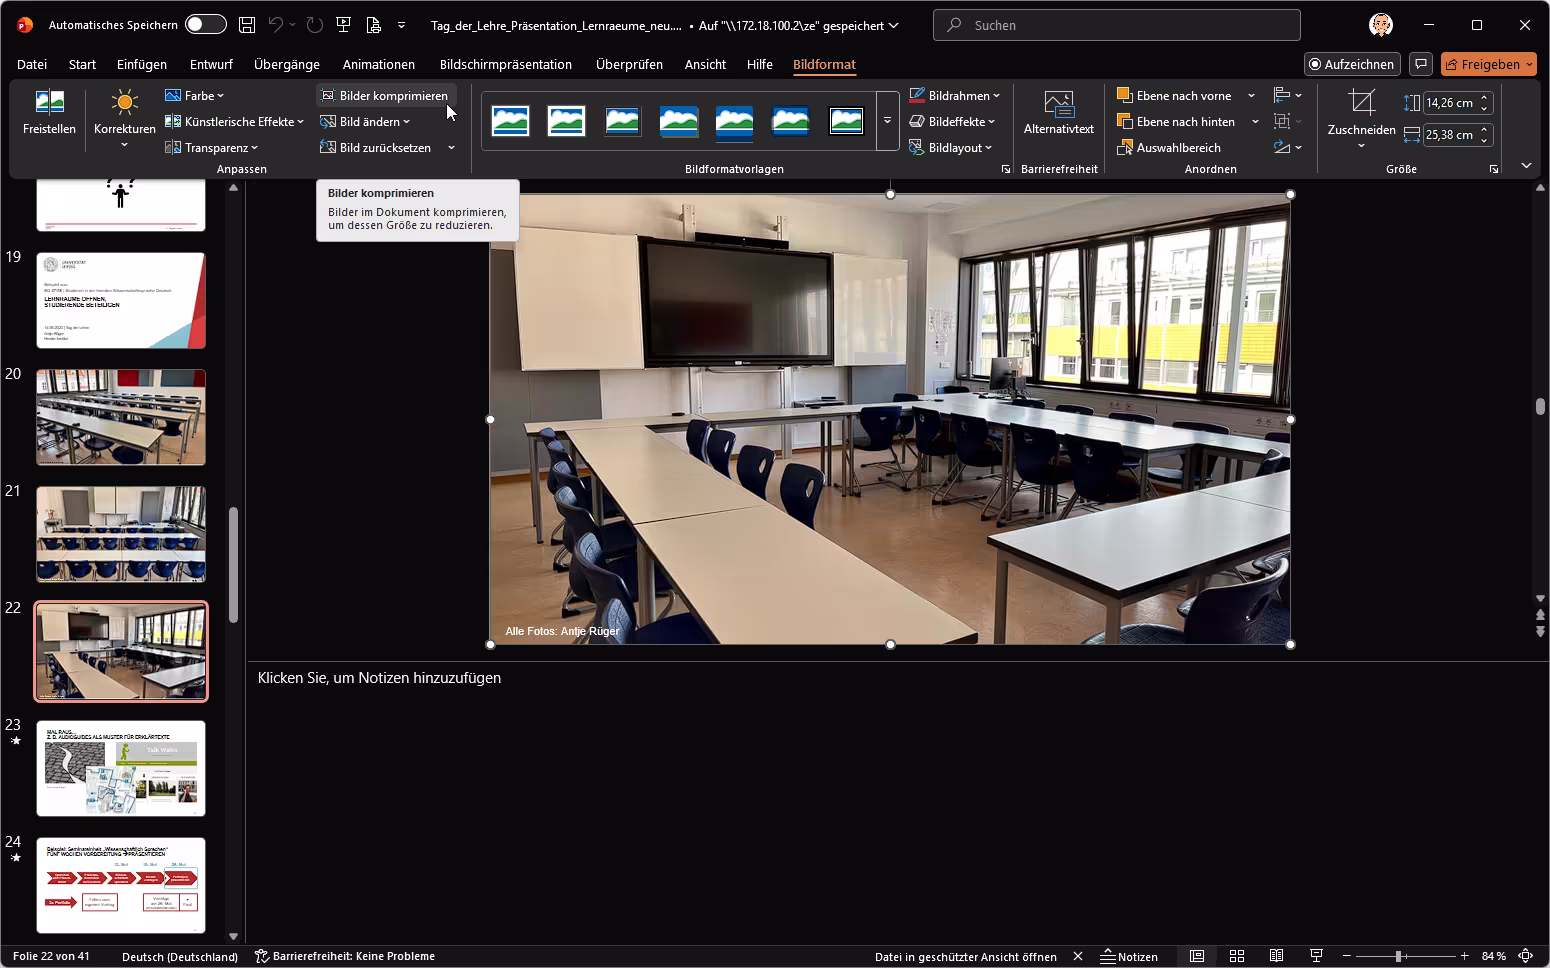
Task: Click Barrierefreiheit: Keine Probleme status
Action: point(345,956)
